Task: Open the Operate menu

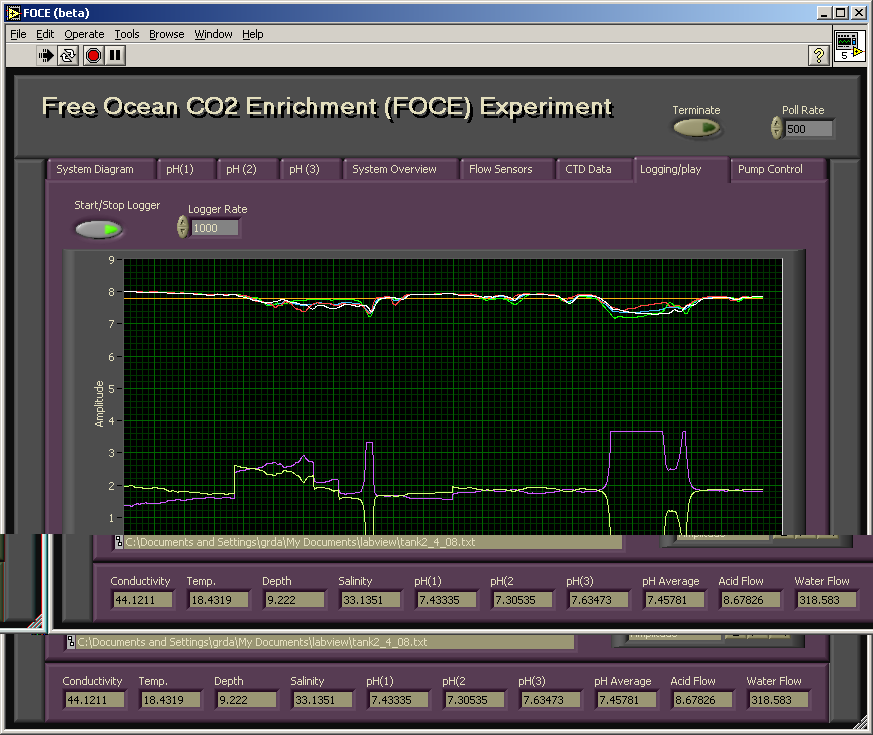Action: point(84,34)
